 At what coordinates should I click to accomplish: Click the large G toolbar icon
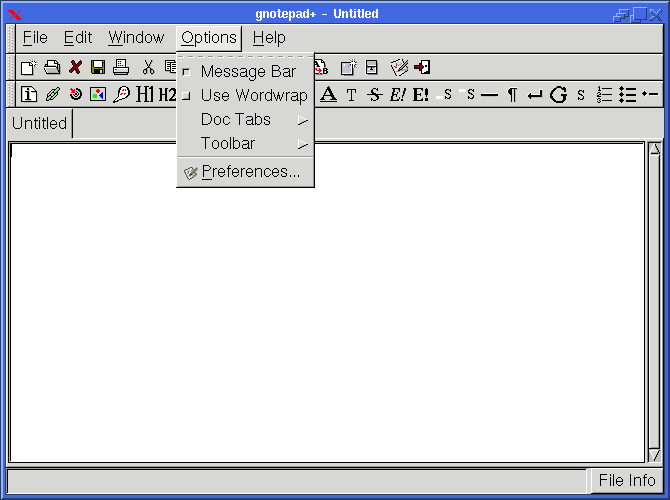[558, 95]
